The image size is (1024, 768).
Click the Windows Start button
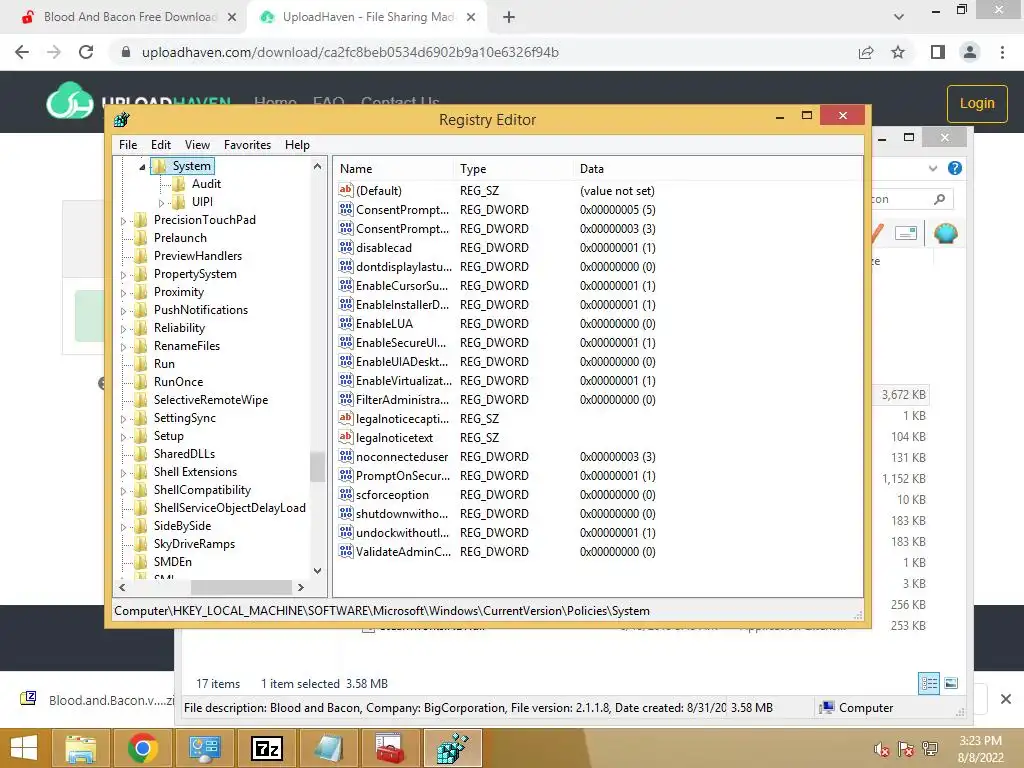coord(24,748)
